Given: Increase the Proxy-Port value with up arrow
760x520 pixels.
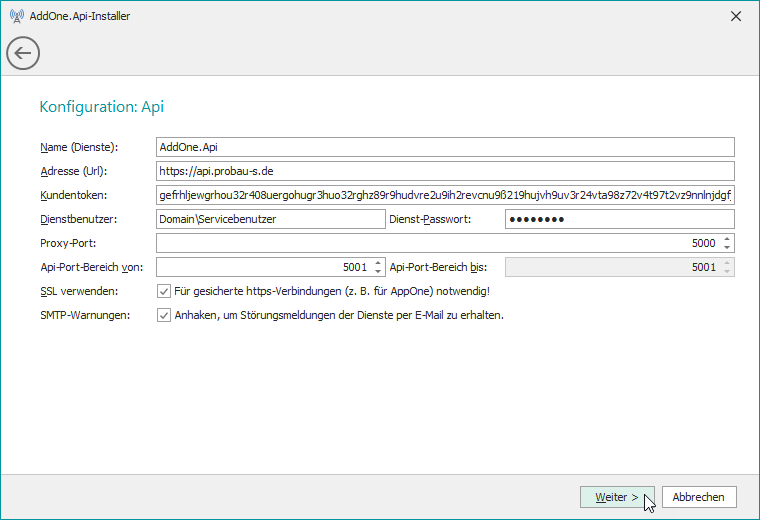Looking at the screenshot, I should click(x=727, y=239).
